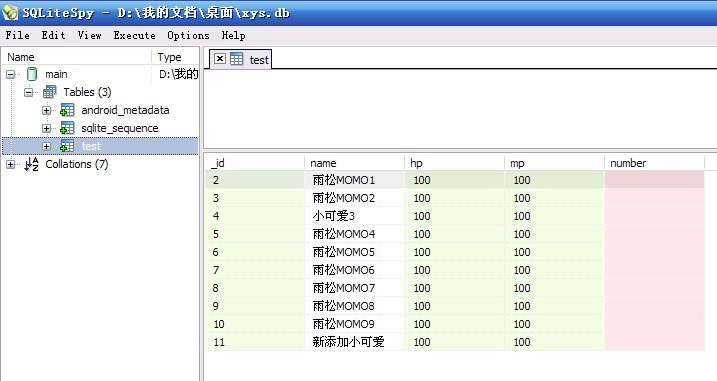Click the main database cylinder icon
The image size is (717, 381).
tap(32, 74)
